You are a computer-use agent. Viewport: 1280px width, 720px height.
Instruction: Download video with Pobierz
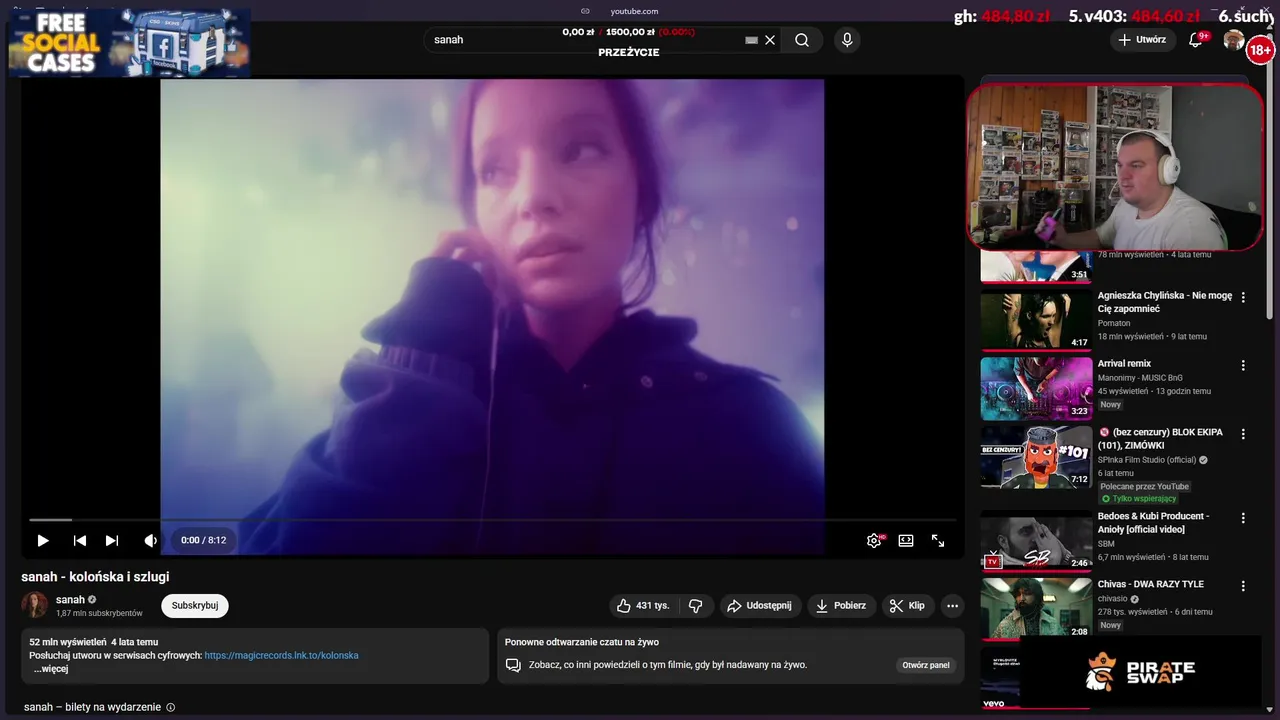point(841,606)
